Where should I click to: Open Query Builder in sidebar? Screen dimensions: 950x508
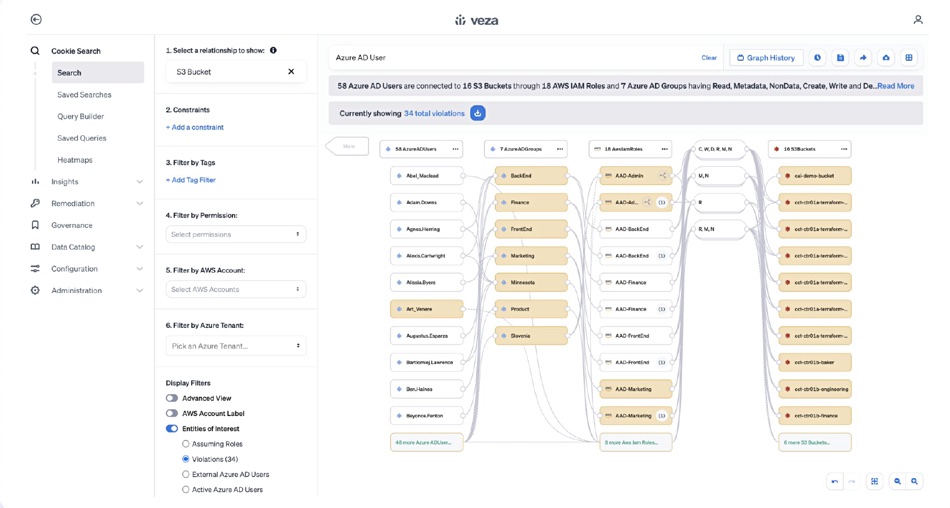81,116
